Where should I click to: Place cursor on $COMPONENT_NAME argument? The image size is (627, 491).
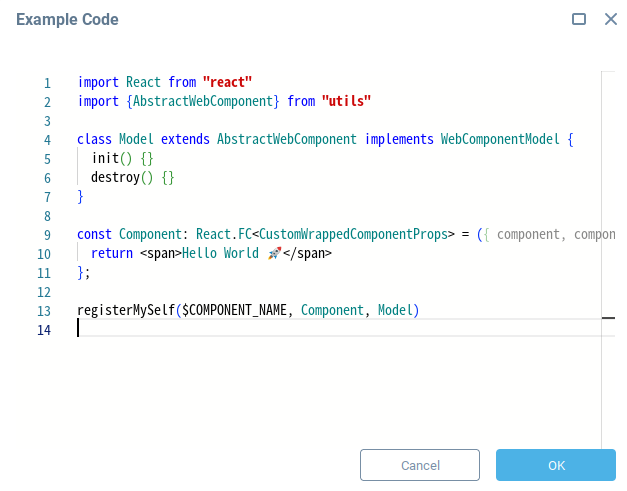tap(234, 310)
